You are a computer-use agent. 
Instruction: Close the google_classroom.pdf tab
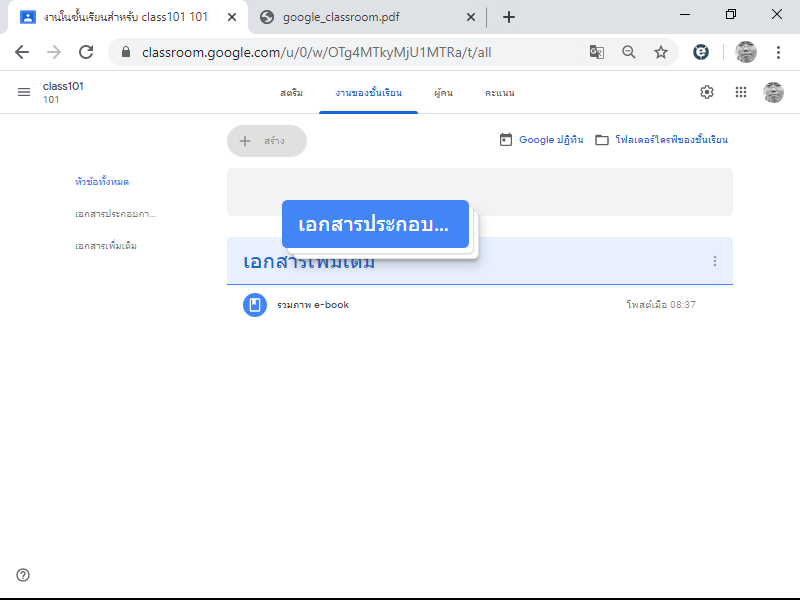point(470,17)
